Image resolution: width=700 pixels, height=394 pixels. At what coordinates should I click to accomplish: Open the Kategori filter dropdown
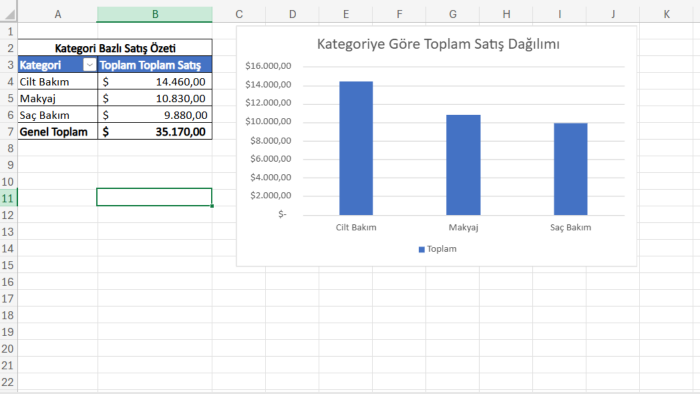pos(89,65)
